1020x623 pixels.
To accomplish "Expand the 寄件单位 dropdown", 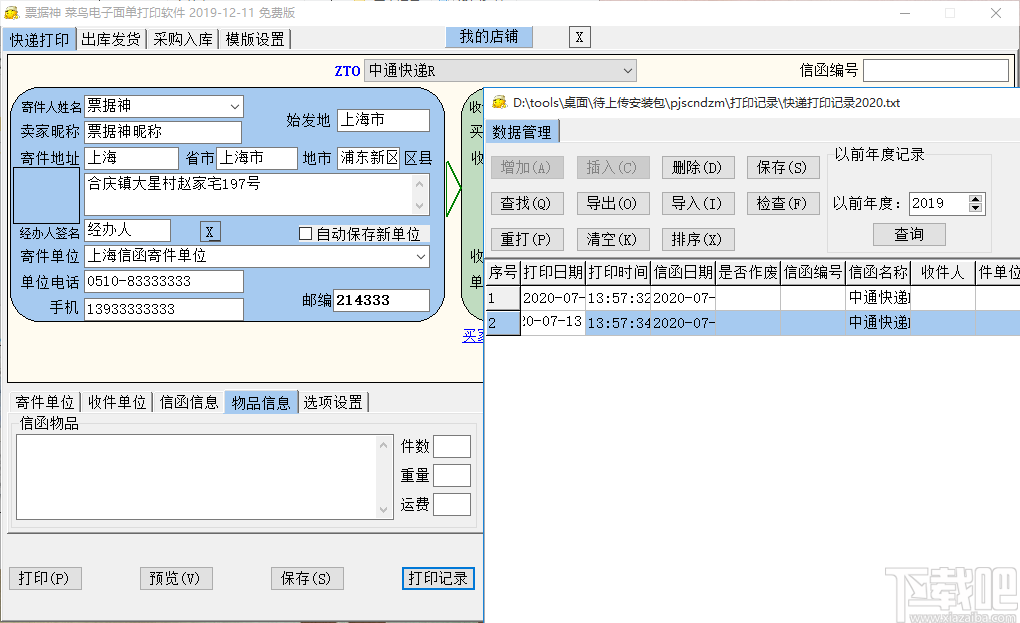I will coord(421,256).
